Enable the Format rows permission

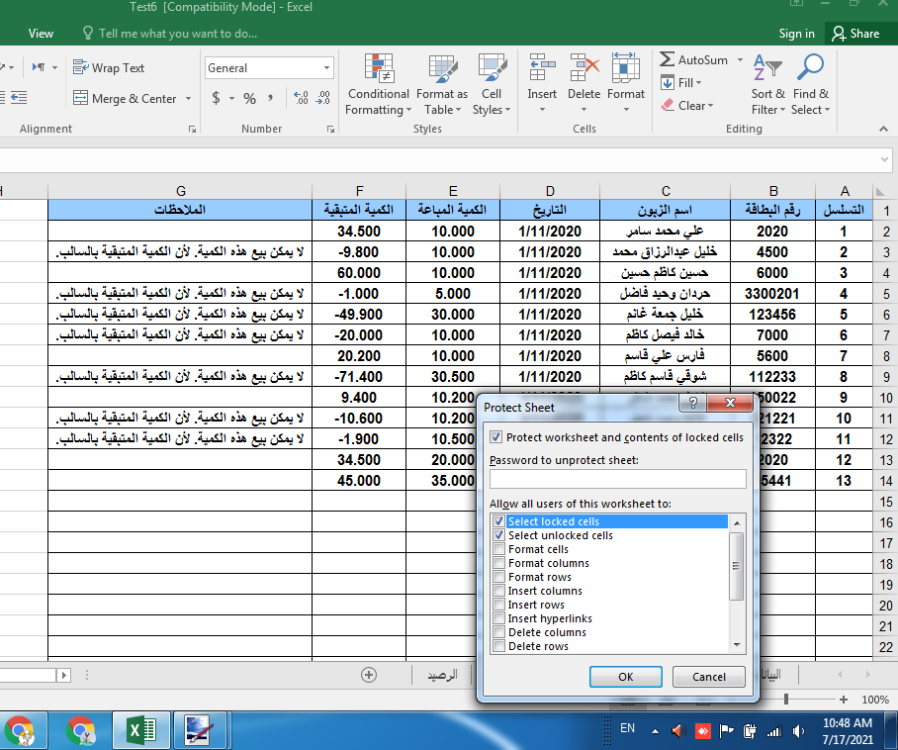click(x=499, y=577)
